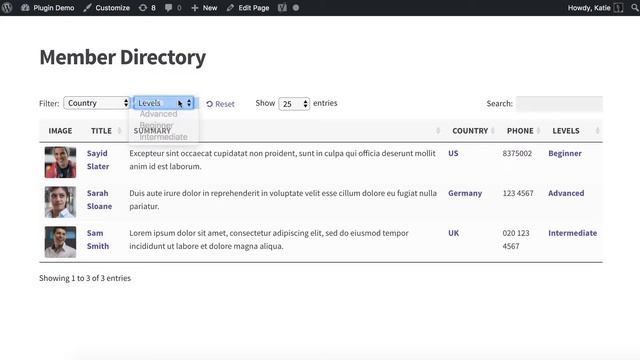Click phone number 8375002
Image resolution: width=640 pixels, height=360 pixels.
tap(517, 153)
